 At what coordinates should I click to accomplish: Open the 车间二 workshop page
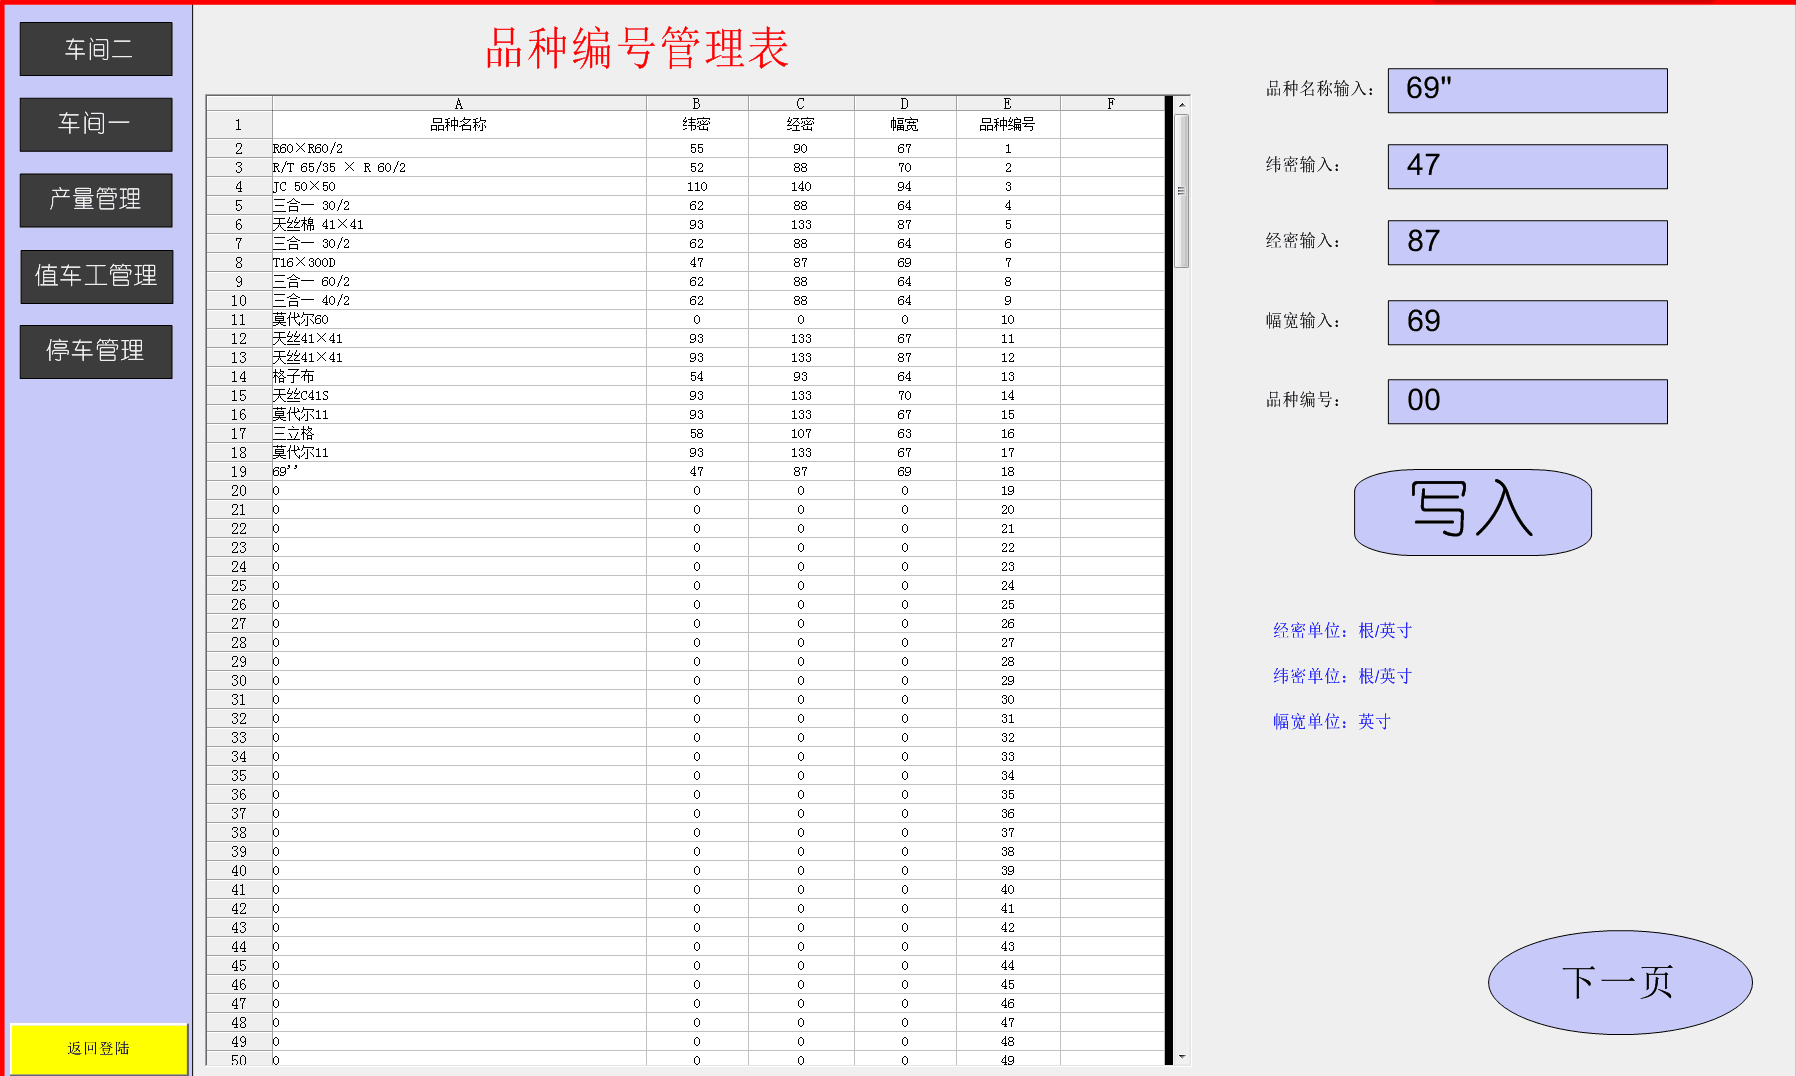pyautogui.click(x=96, y=49)
